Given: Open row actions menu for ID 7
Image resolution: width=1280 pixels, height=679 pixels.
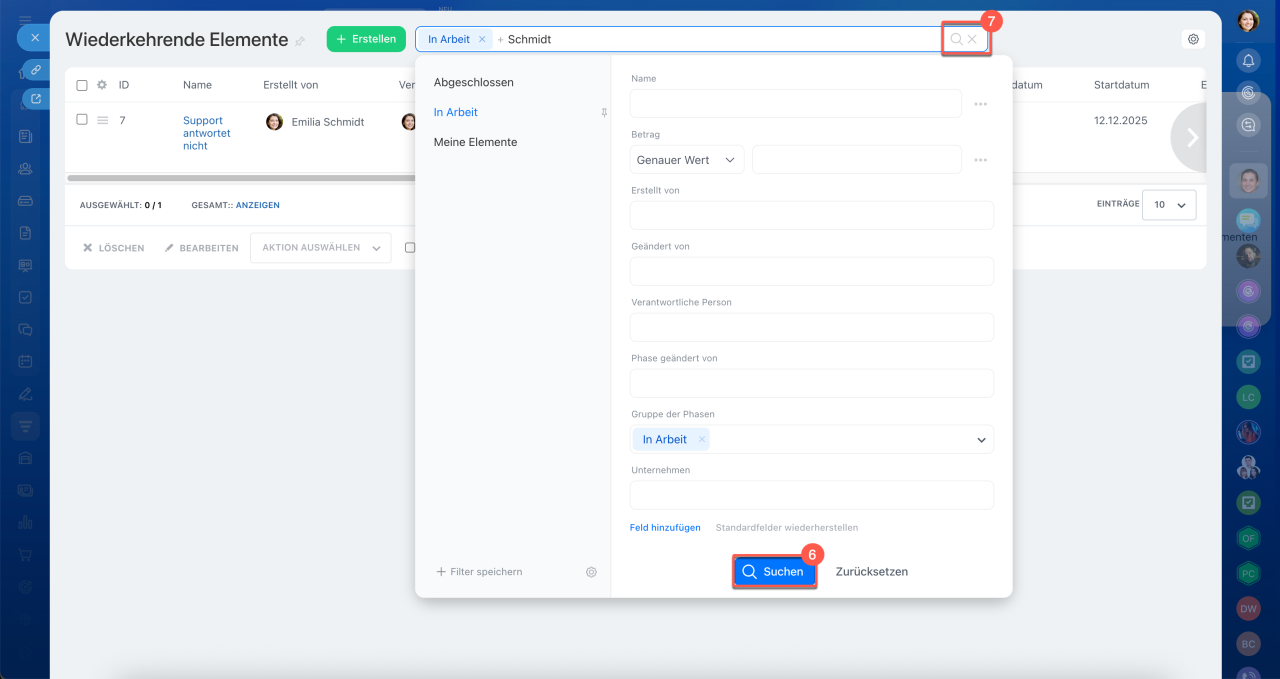Looking at the screenshot, I should pos(102,120).
